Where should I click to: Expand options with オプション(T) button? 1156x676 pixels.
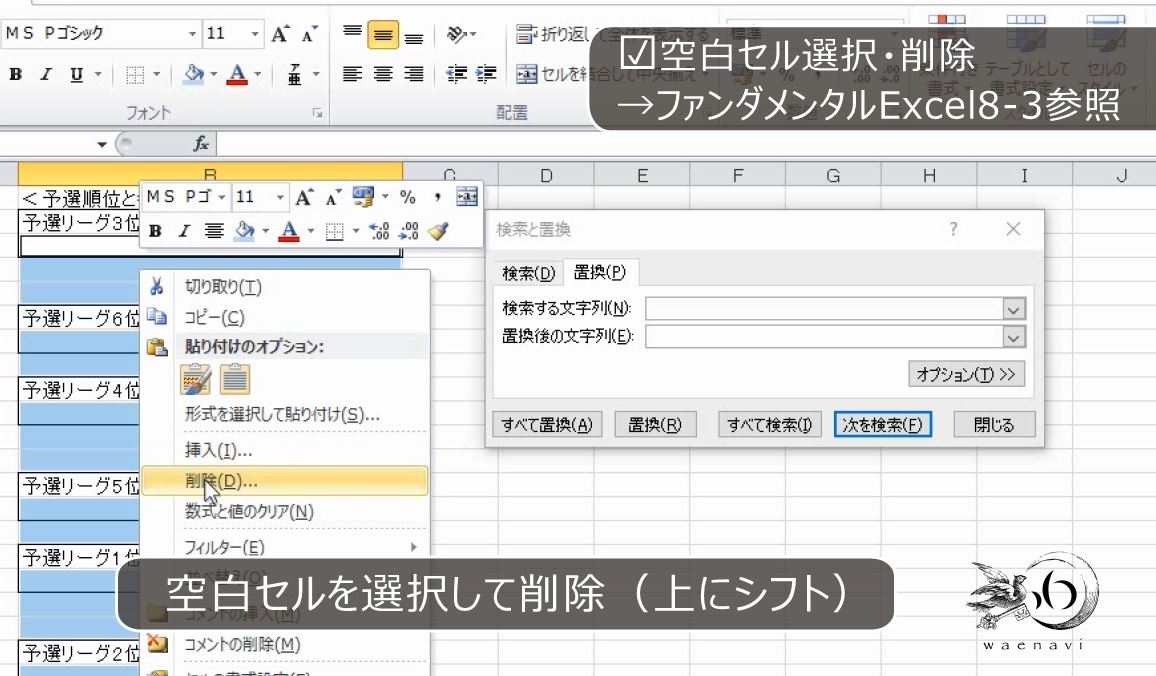click(966, 374)
